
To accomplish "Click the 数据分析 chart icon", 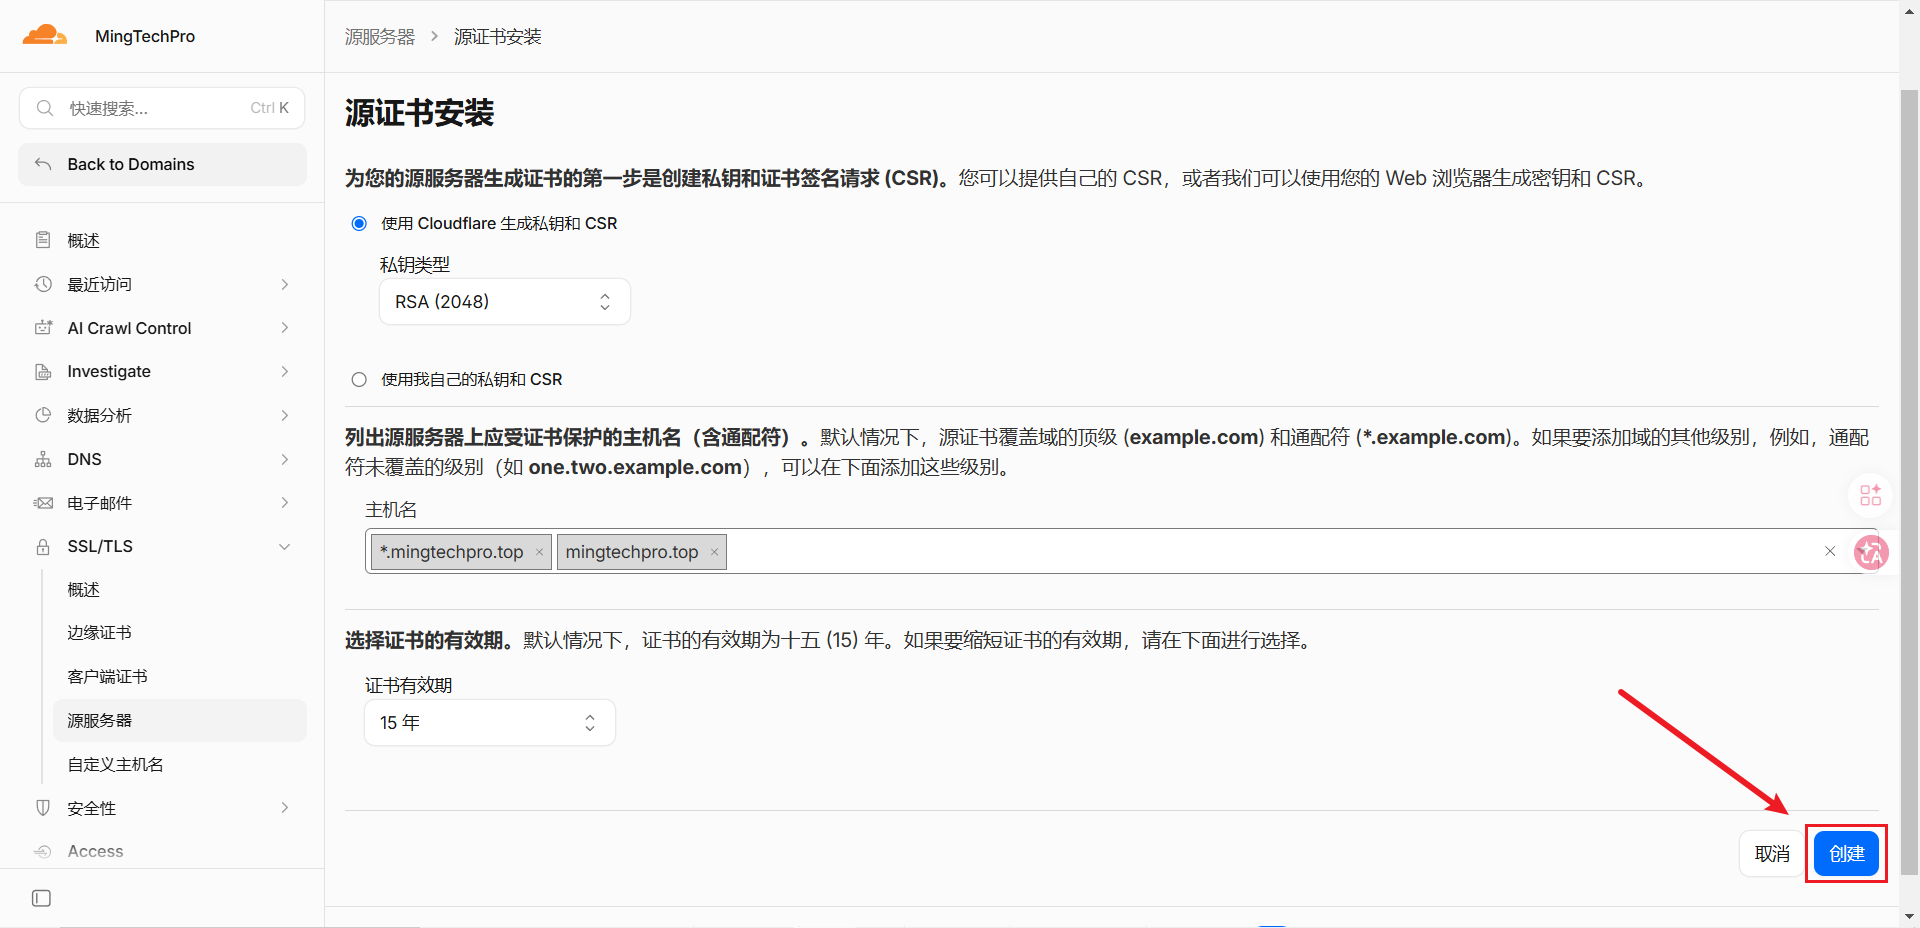I will (x=43, y=415).
